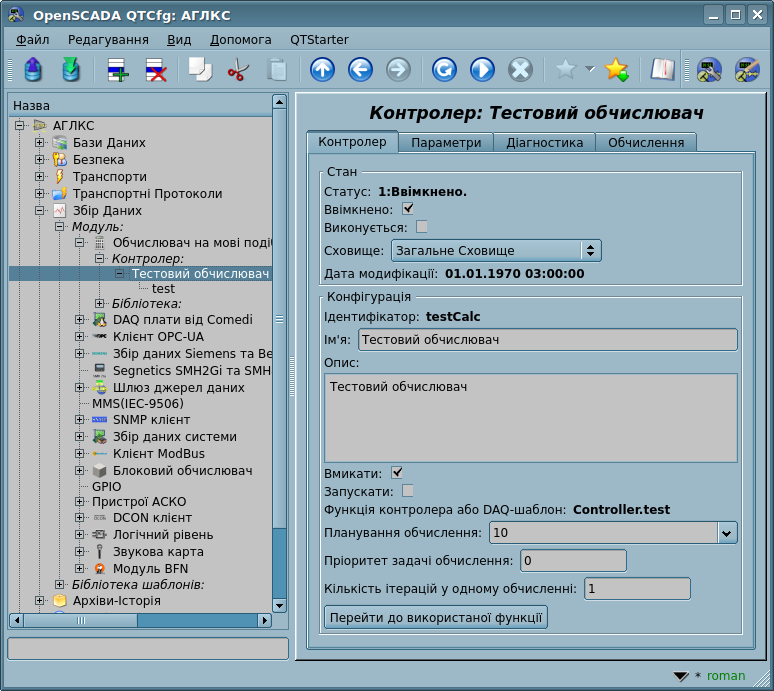The width and height of the screenshot is (774, 691).
Task: Open the Редагування menu
Action: point(108,39)
